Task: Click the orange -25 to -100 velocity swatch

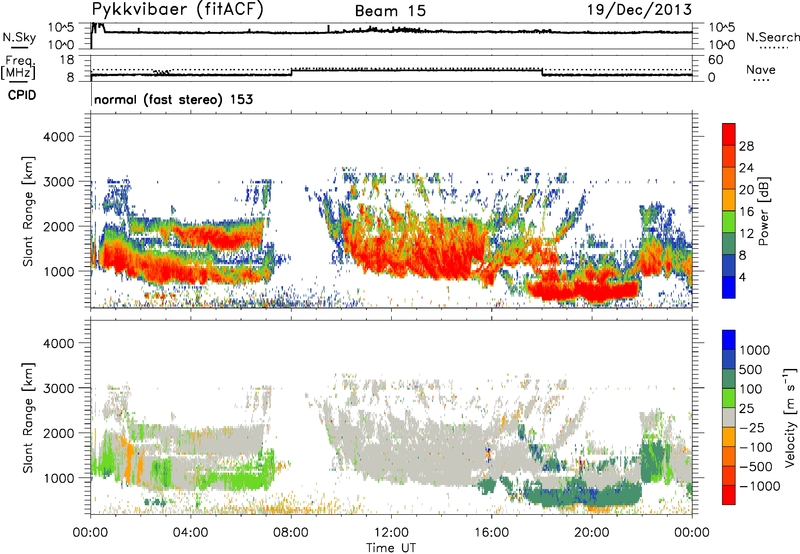Action: pyautogui.click(x=729, y=437)
